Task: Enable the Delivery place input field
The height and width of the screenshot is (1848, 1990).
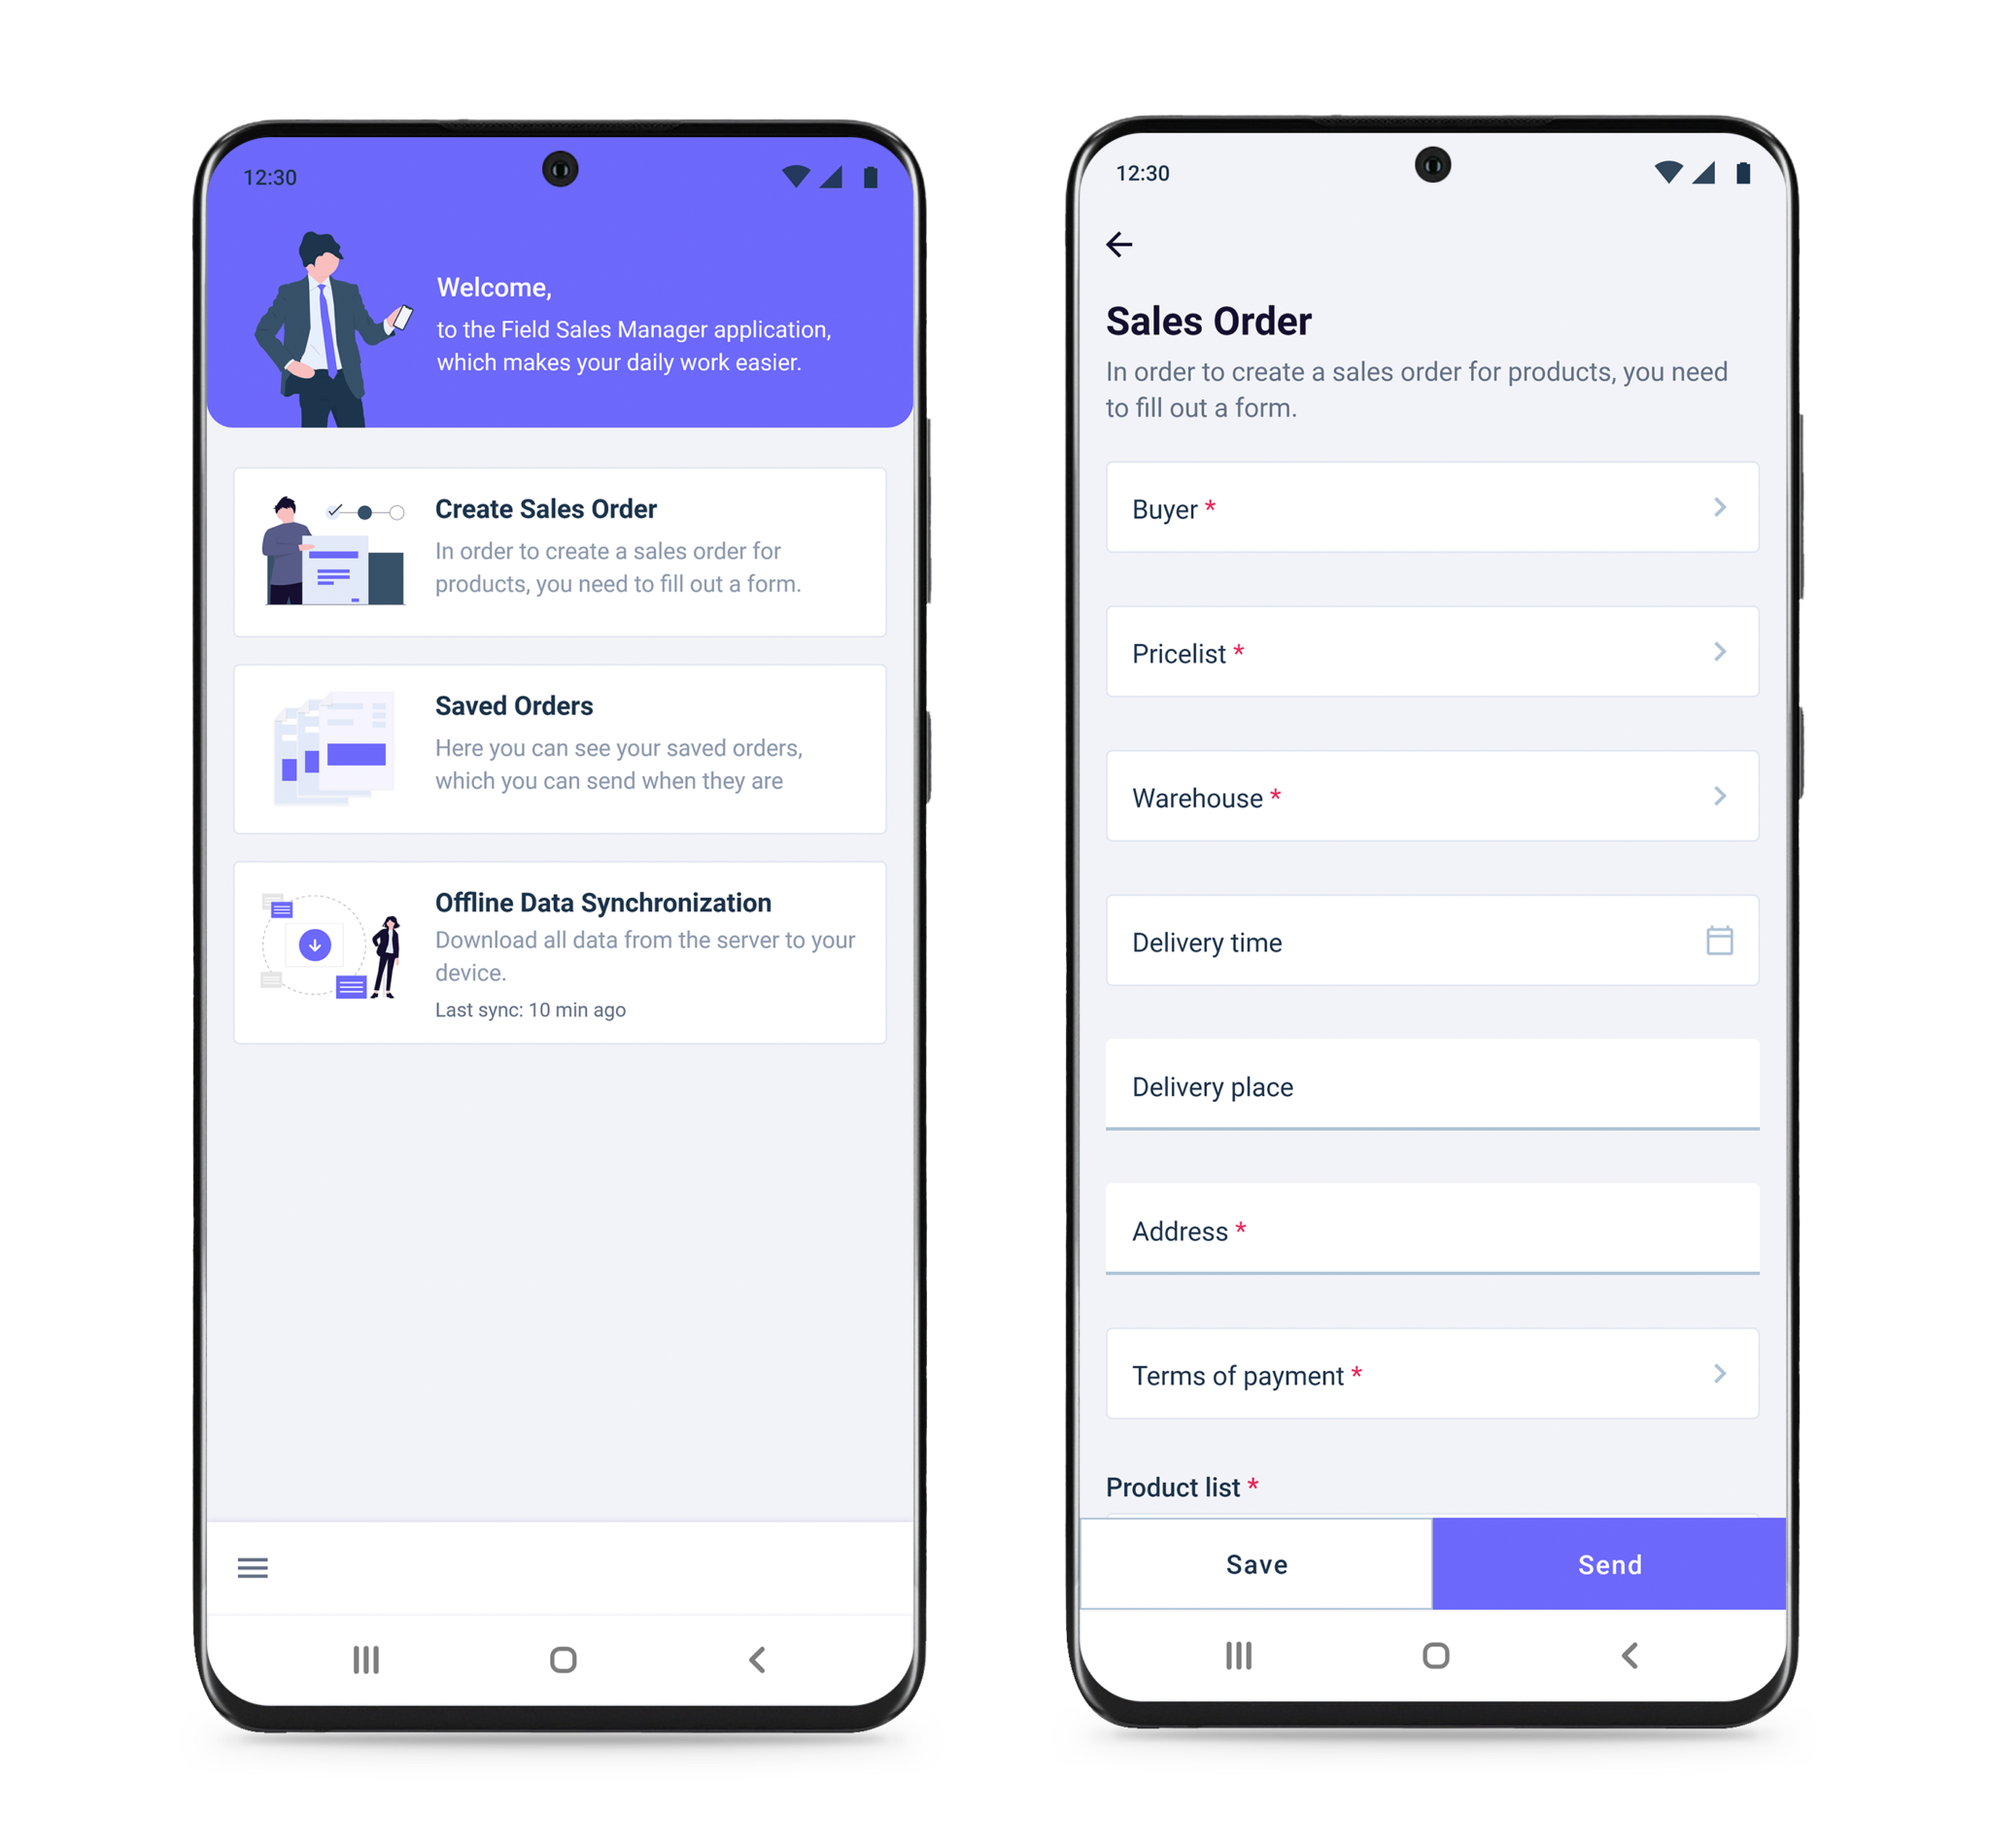Action: [1432, 1085]
